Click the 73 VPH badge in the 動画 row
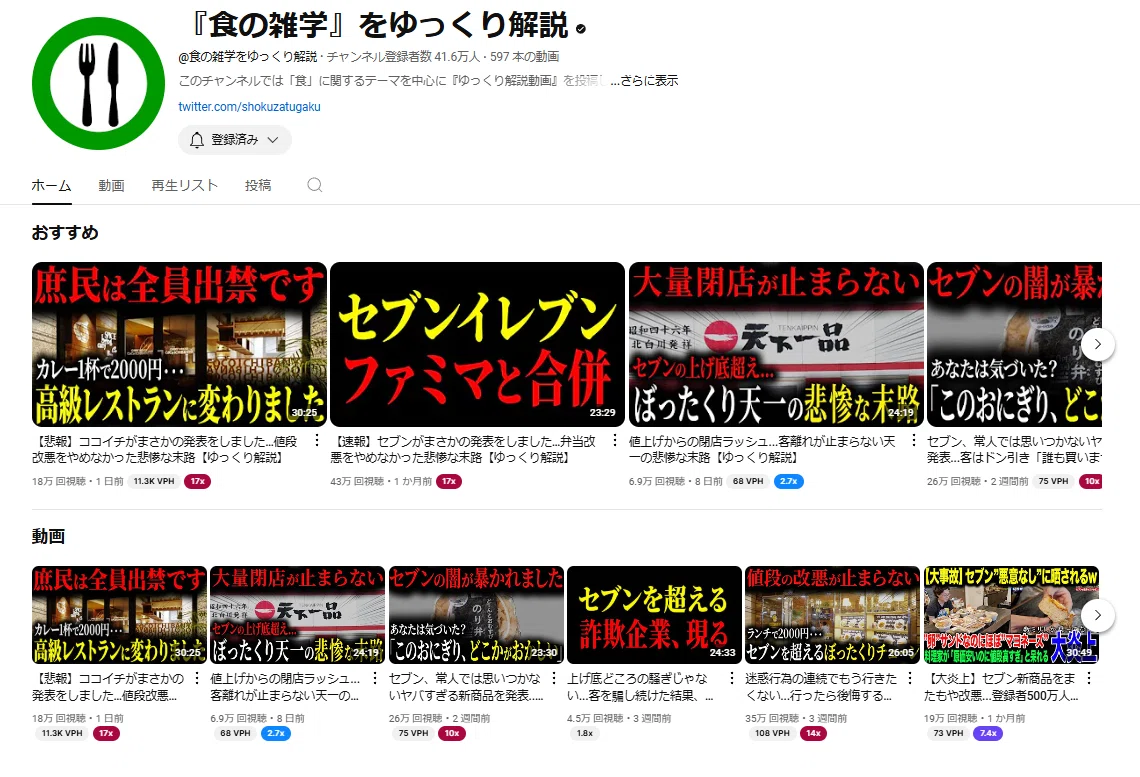Viewport: 1140px width, 777px height. [x=949, y=733]
